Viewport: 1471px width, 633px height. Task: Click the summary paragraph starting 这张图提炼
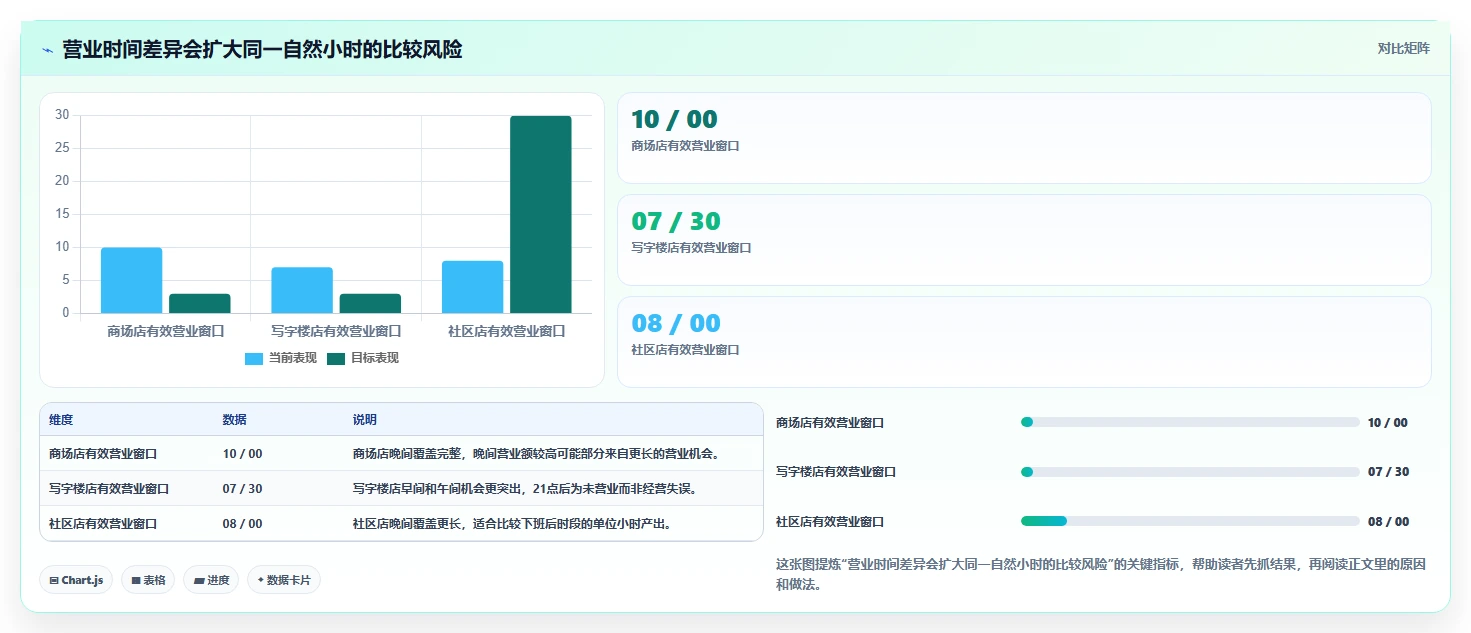point(1100,574)
